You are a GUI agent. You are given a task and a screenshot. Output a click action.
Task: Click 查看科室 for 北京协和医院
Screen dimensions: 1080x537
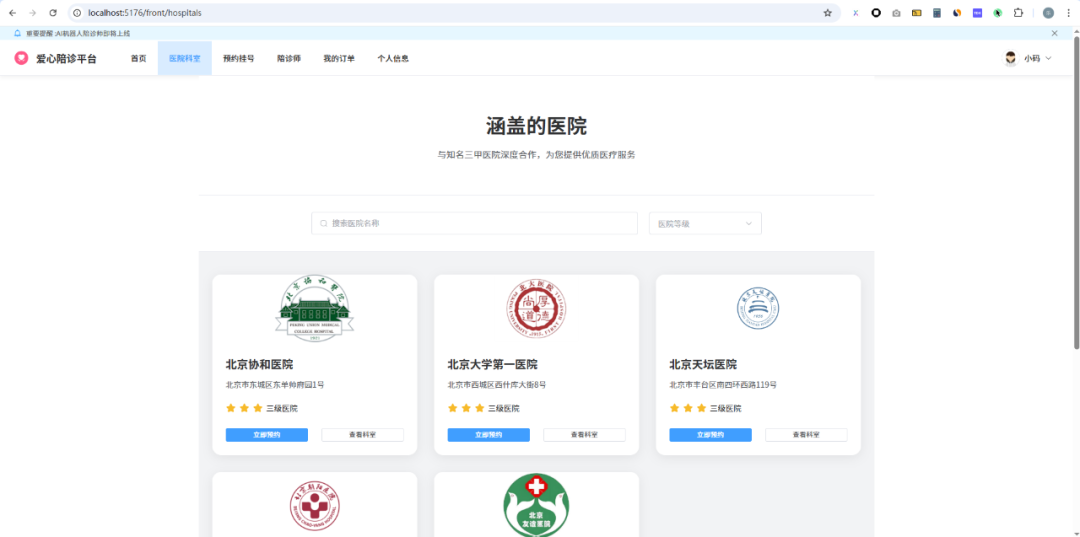(x=362, y=435)
